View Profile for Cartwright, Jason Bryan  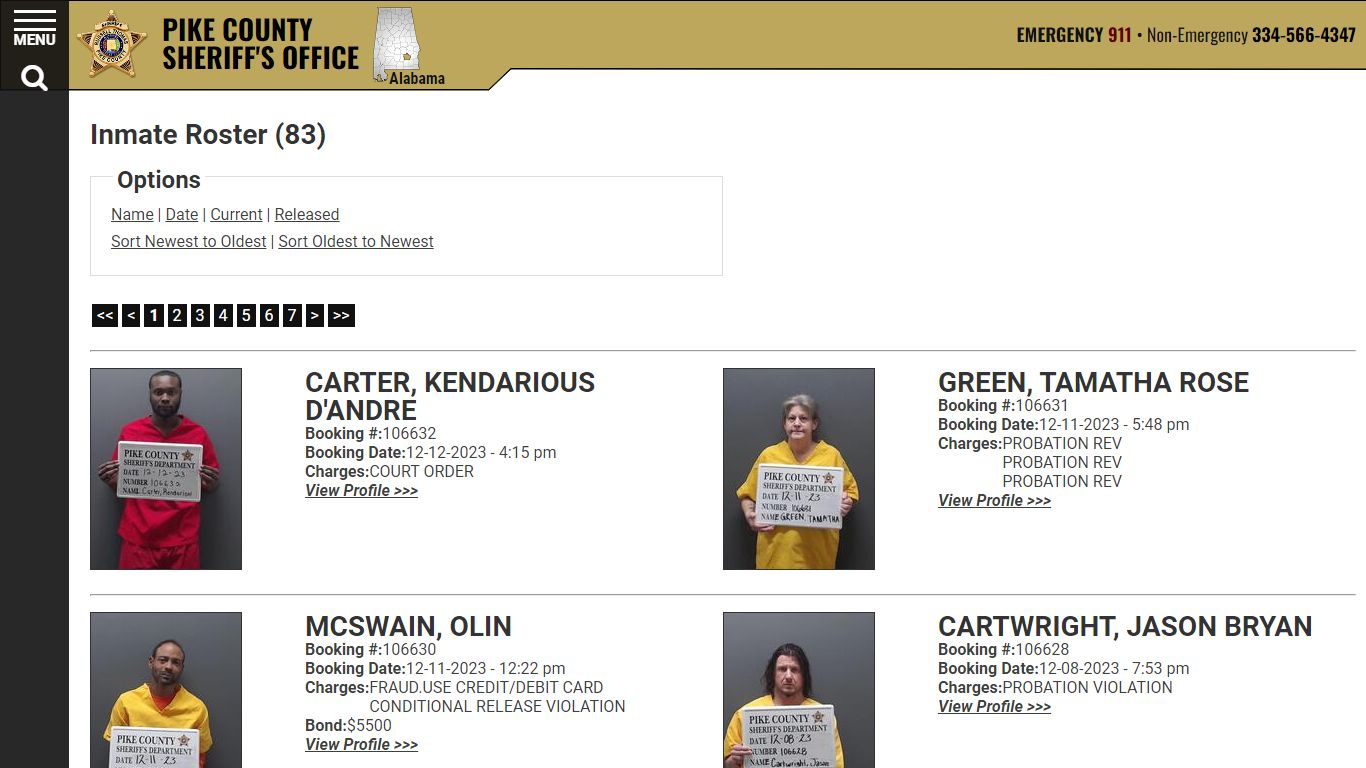(994, 706)
